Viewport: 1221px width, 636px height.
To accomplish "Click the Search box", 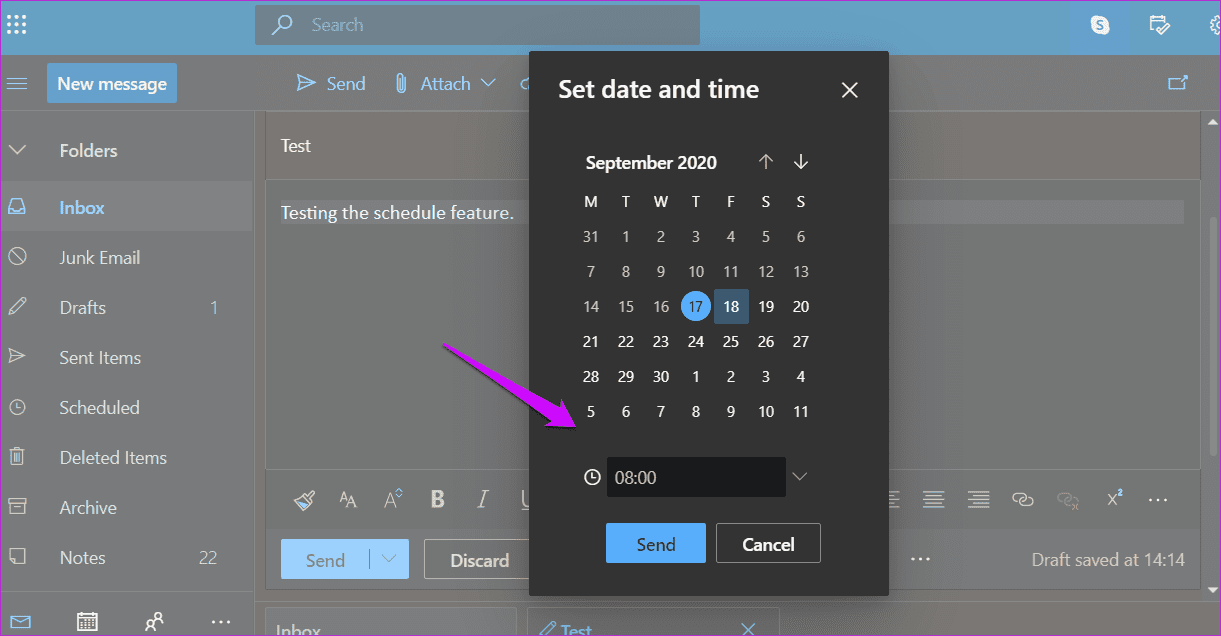I will coord(477,25).
